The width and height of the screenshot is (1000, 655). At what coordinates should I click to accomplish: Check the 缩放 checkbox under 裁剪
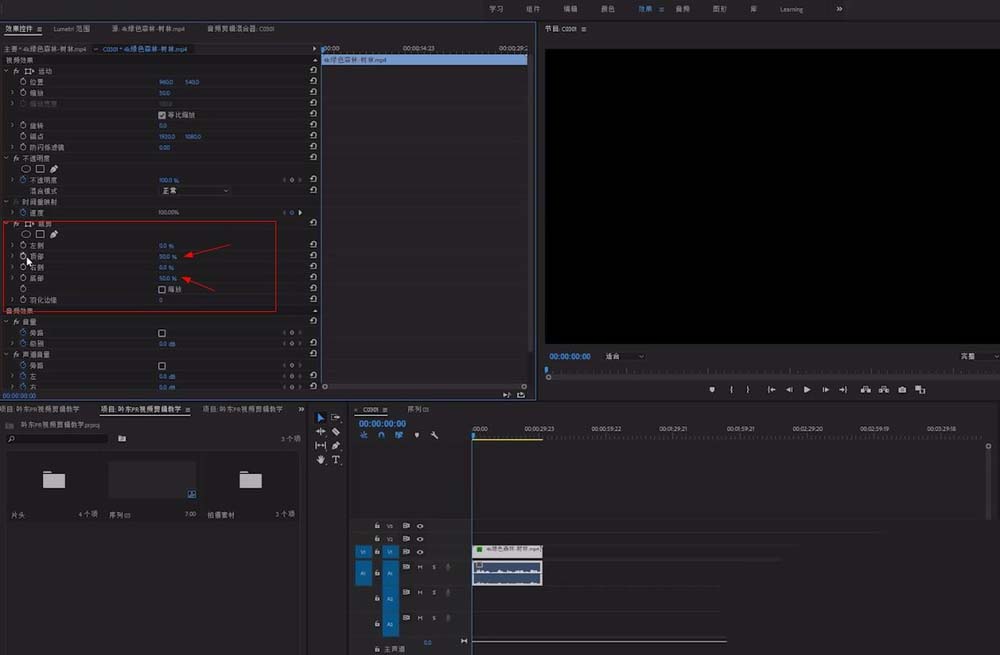(162, 290)
